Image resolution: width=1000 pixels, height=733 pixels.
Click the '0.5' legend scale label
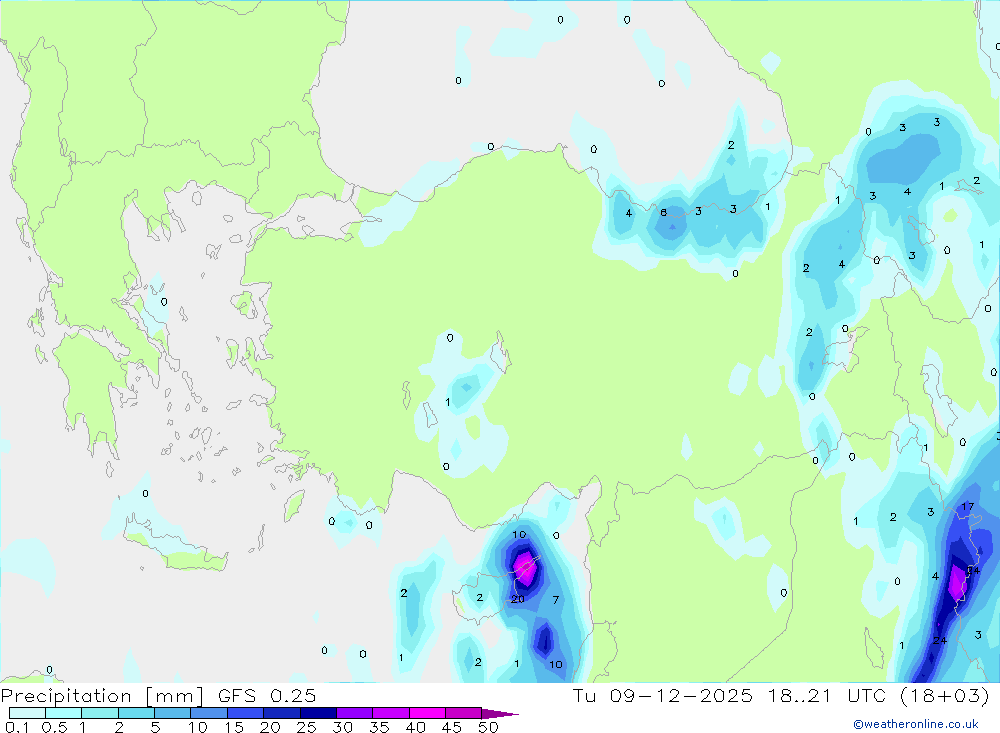point(54,727)
